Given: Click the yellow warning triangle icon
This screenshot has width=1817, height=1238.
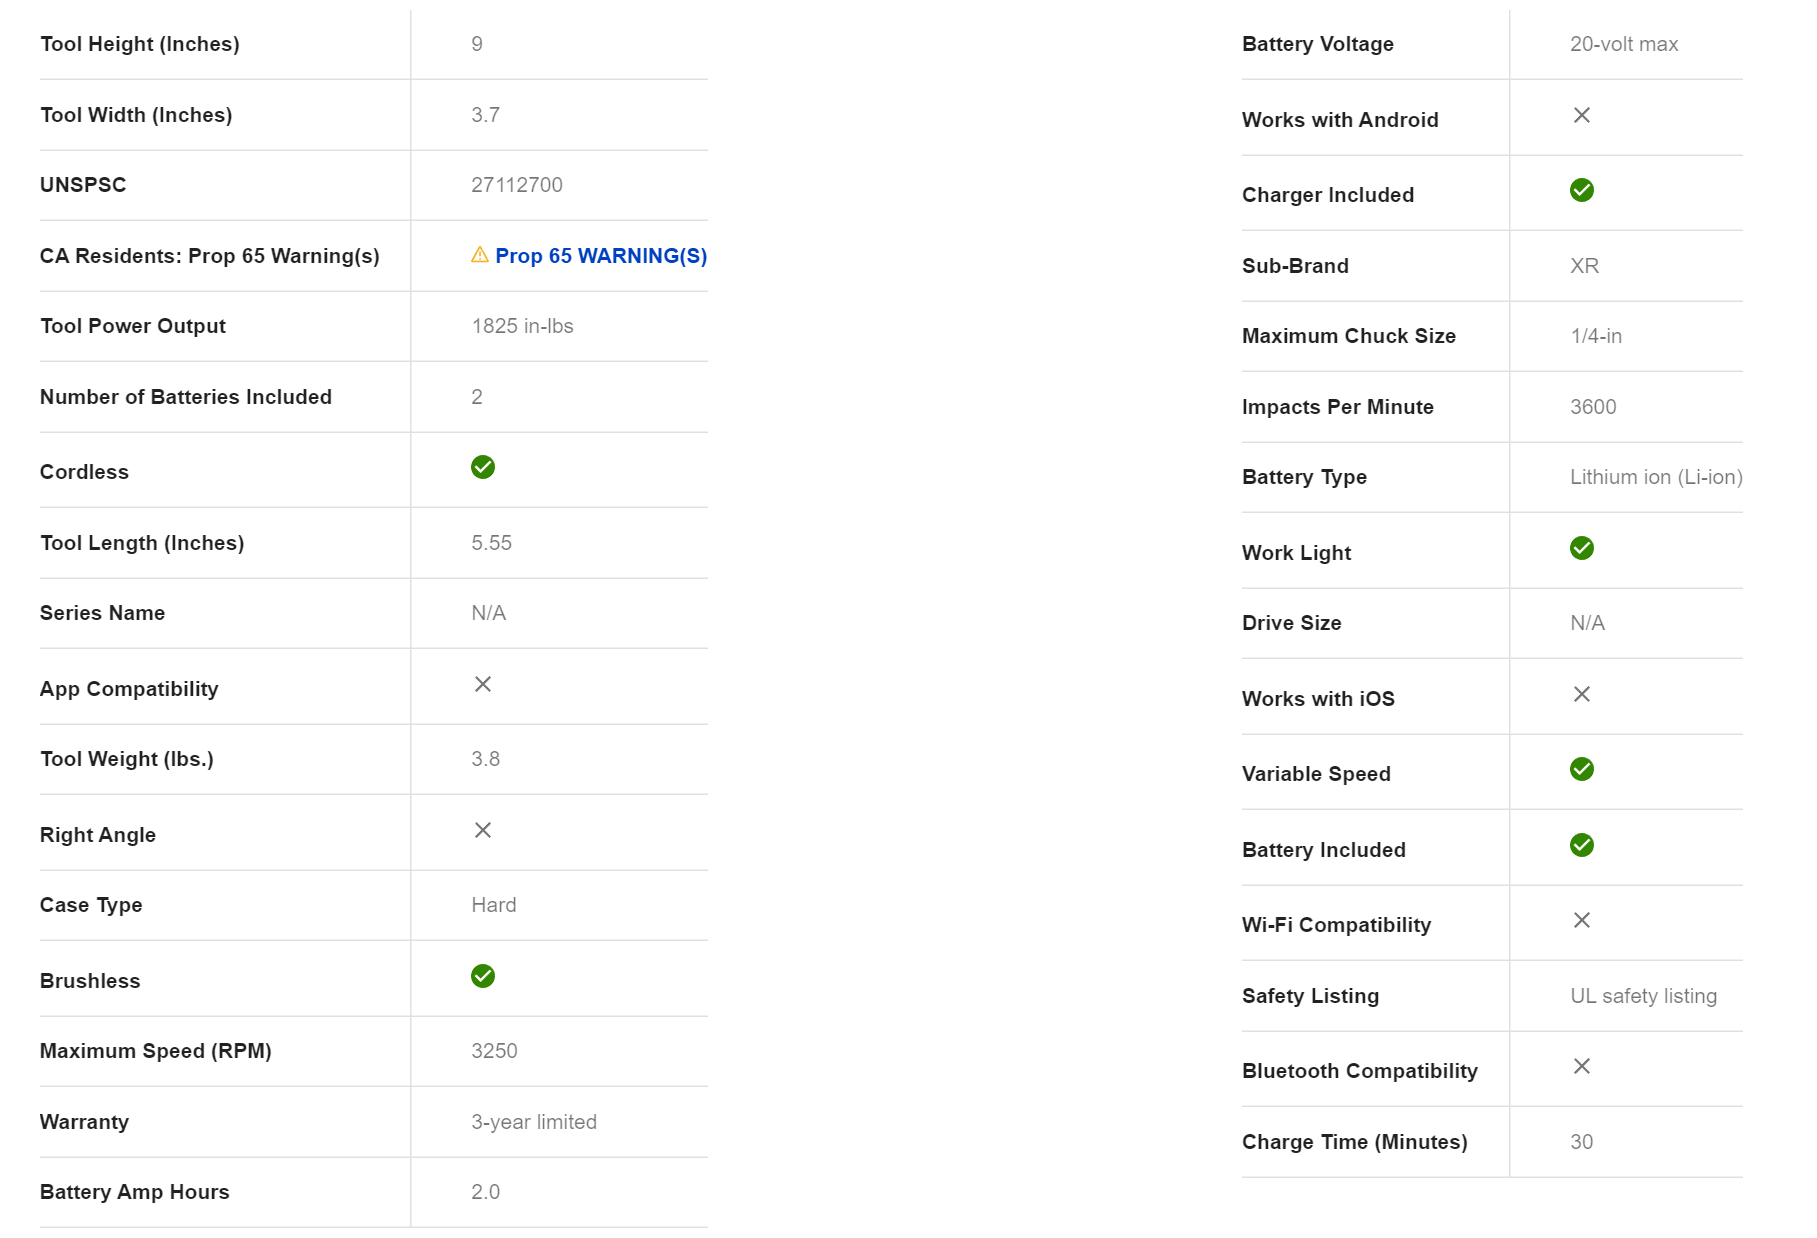Looking at the screenshot, I should pos(480,255).
